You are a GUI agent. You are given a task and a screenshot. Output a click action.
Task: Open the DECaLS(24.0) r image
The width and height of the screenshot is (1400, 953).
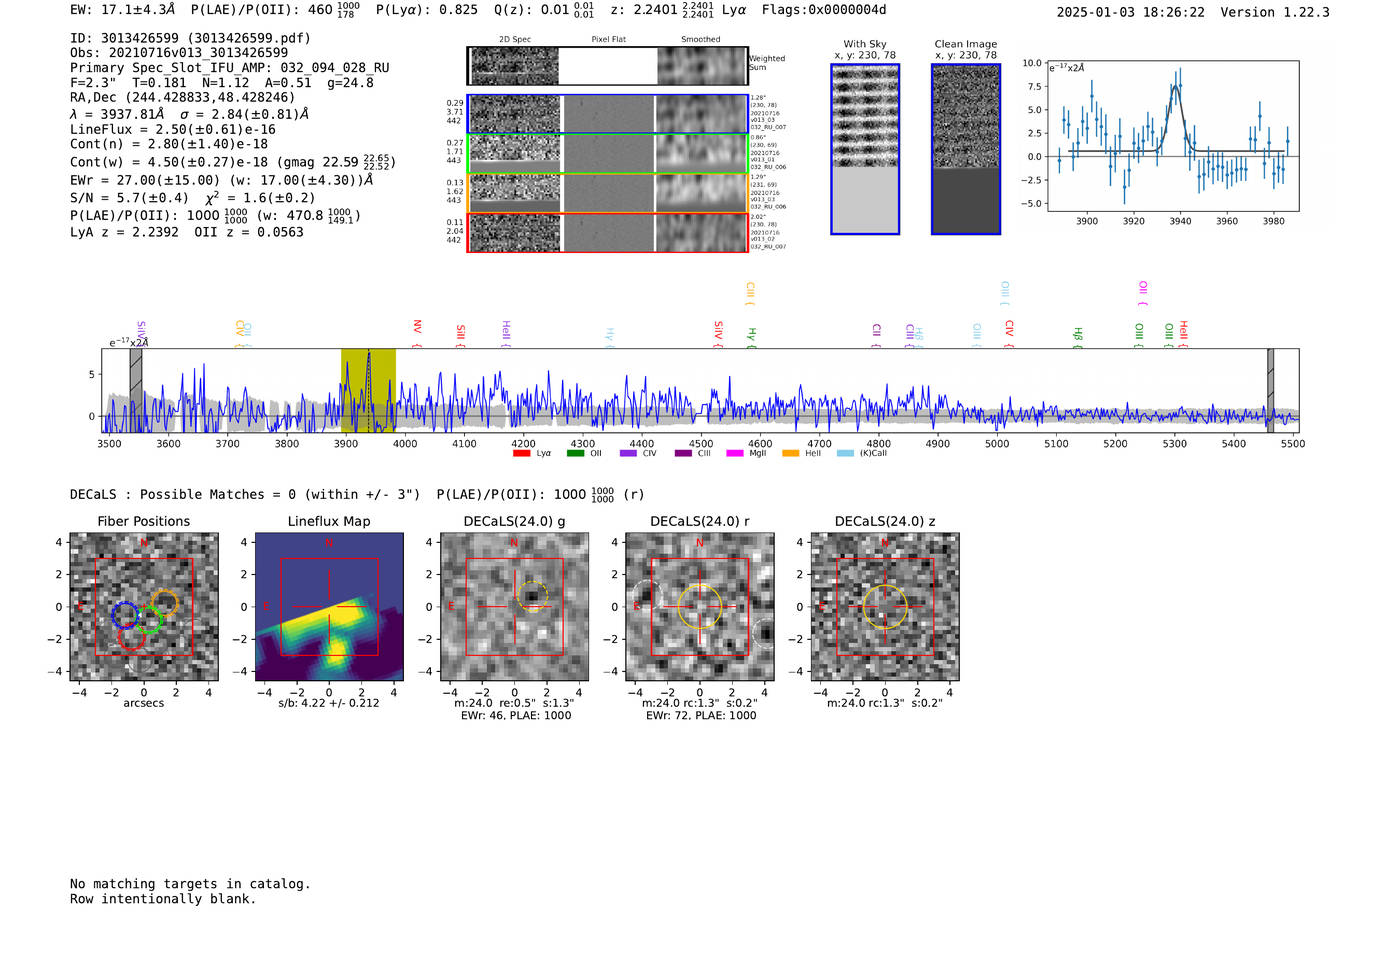coord(700,607)
